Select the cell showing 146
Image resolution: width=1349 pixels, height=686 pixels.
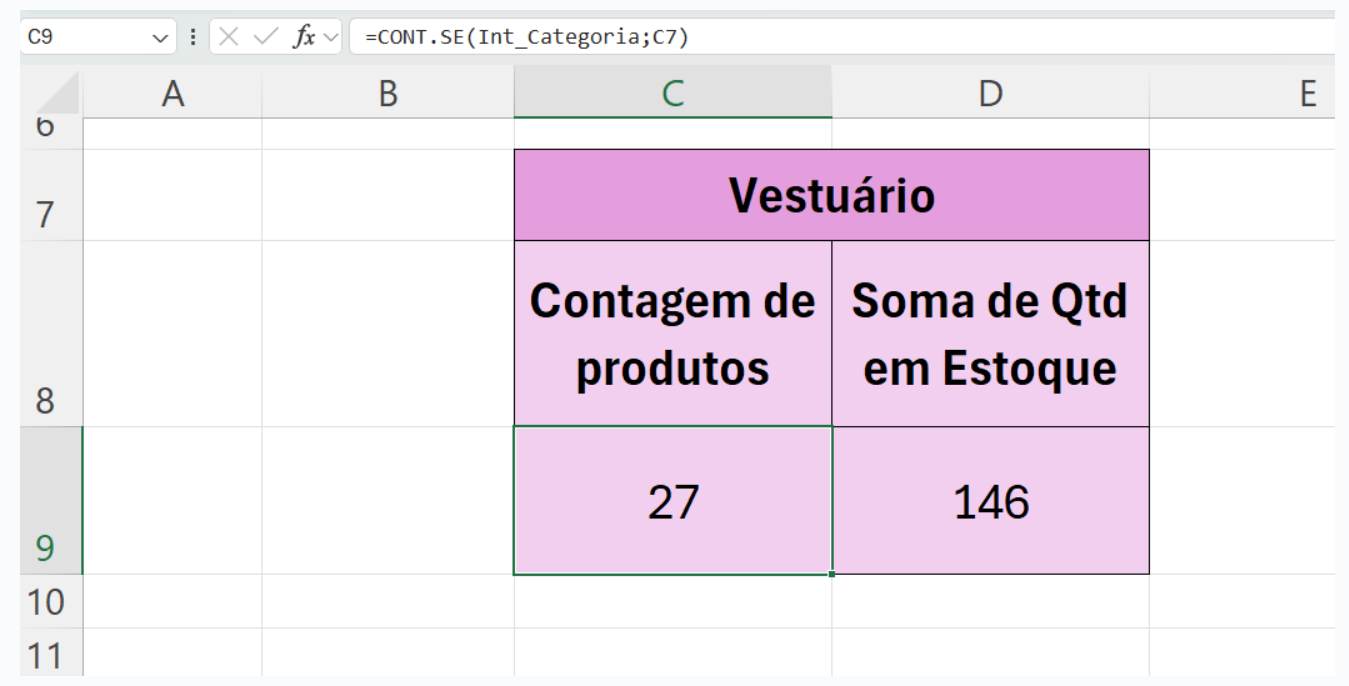991,498
